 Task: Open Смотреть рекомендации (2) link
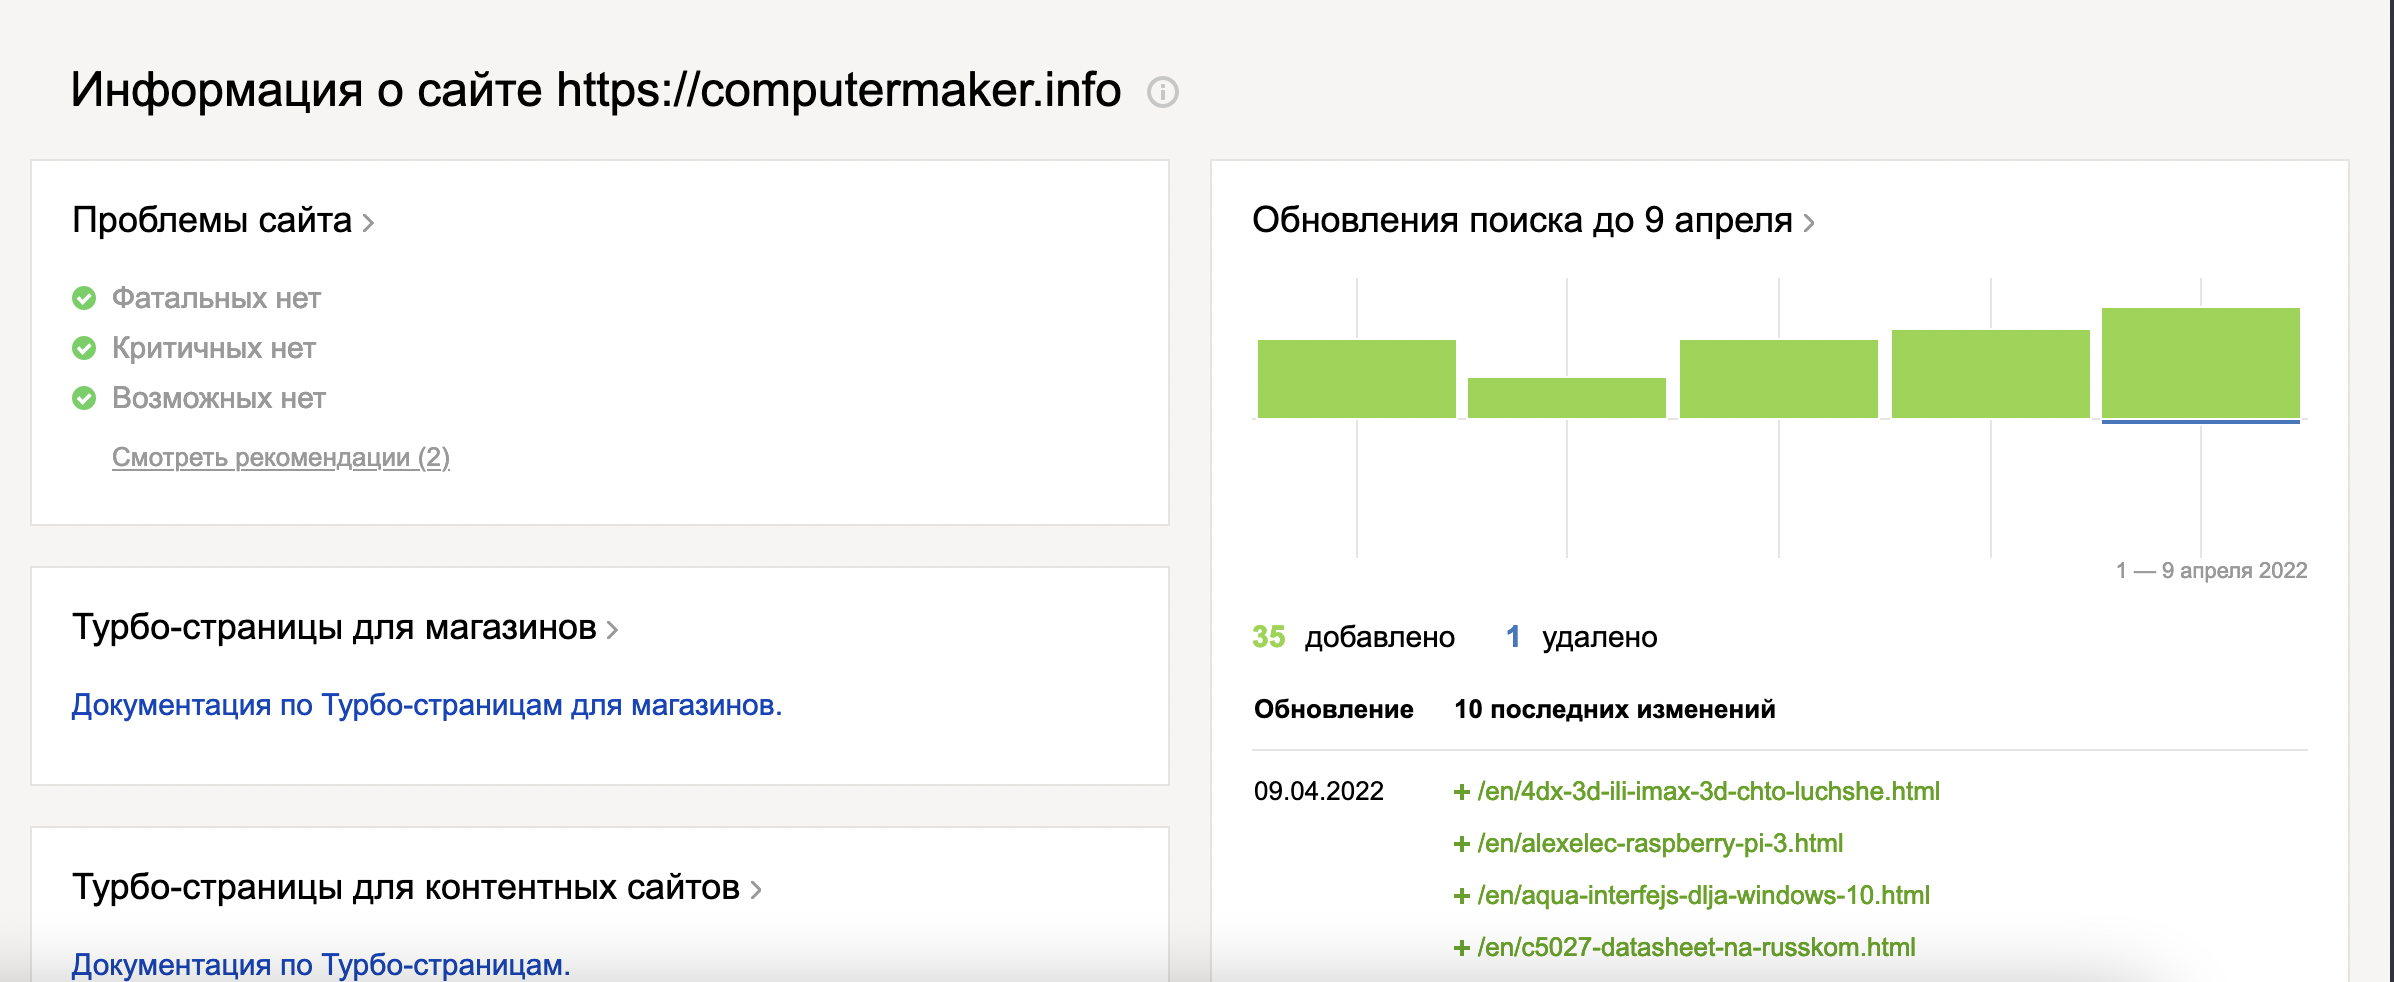[x=281, y=457]
